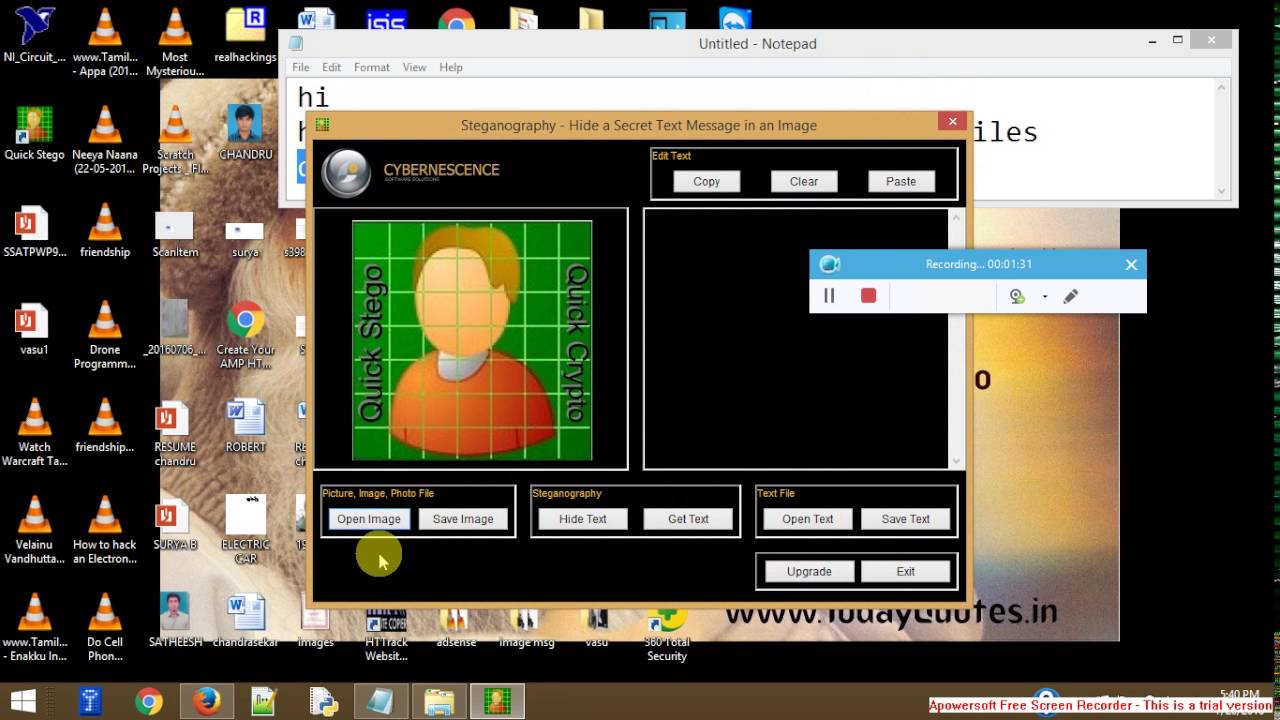1280x720 pixels.
Task: Click the Upgrade button
Action: coord(809,571)
